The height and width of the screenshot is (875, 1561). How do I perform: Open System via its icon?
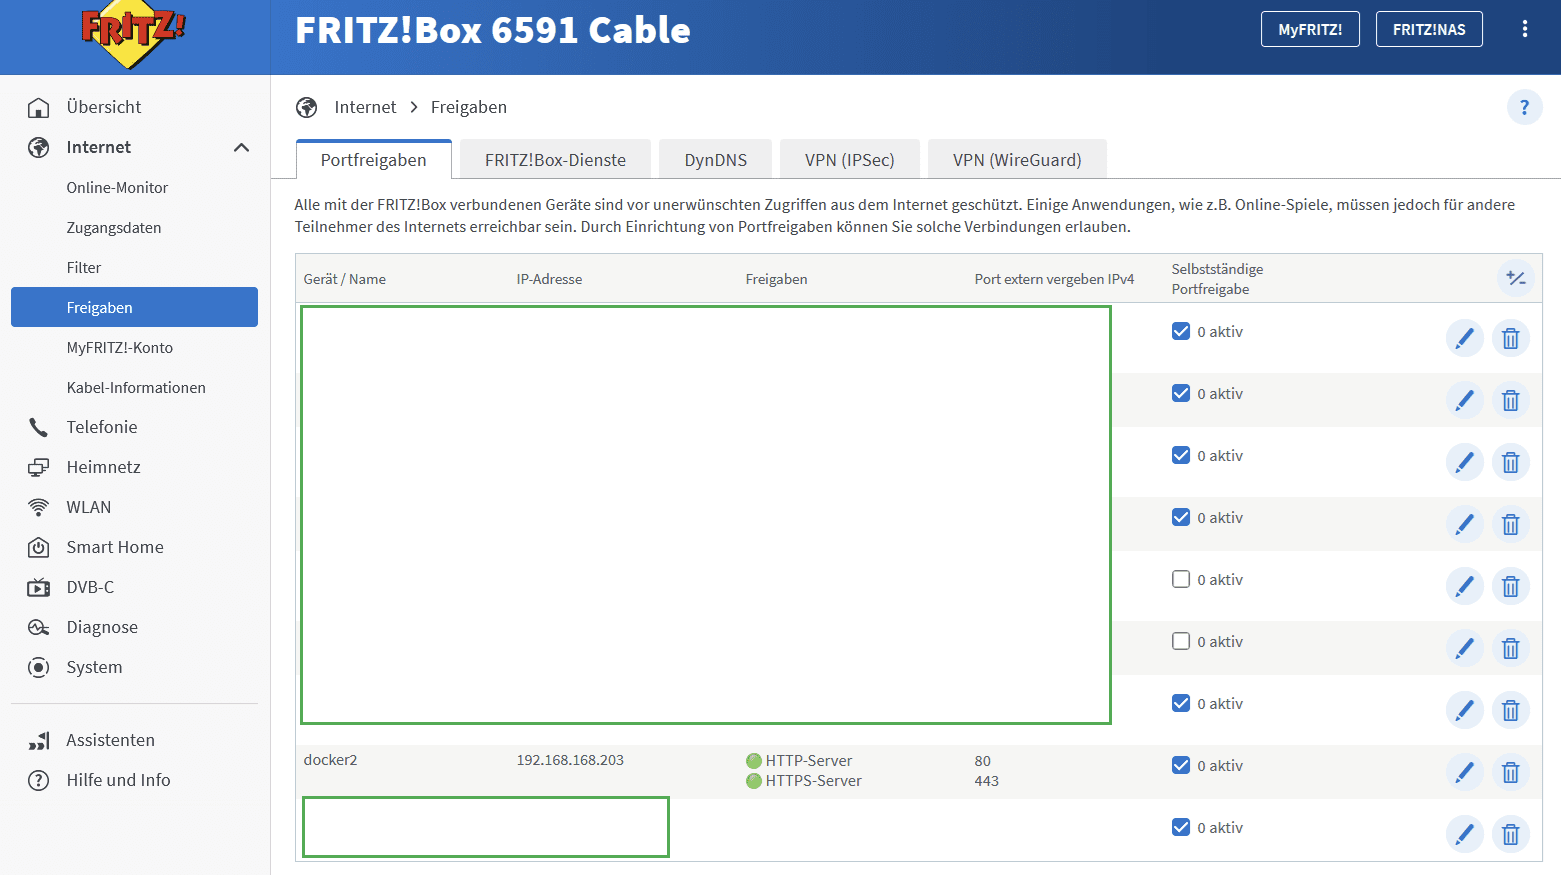pos(38,667)
